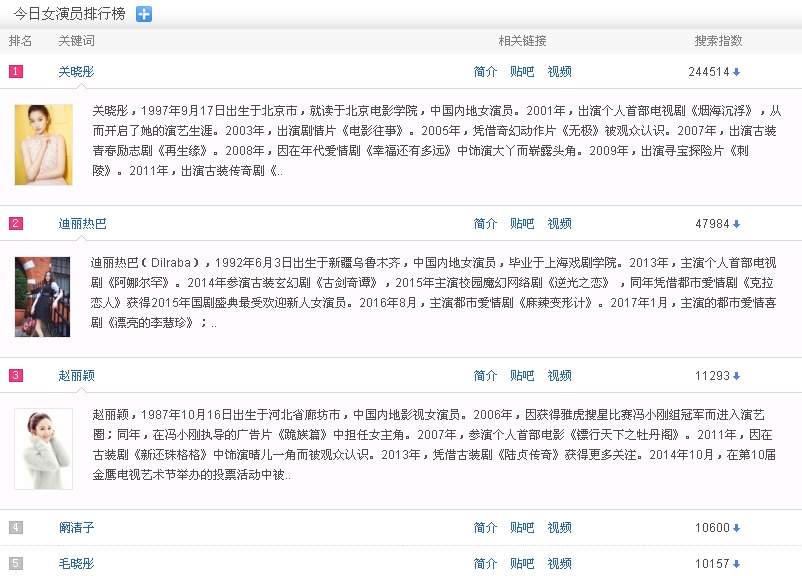Click 视频 link in 赵丽颖's row

pyautogui.click(x=558, y=375)
